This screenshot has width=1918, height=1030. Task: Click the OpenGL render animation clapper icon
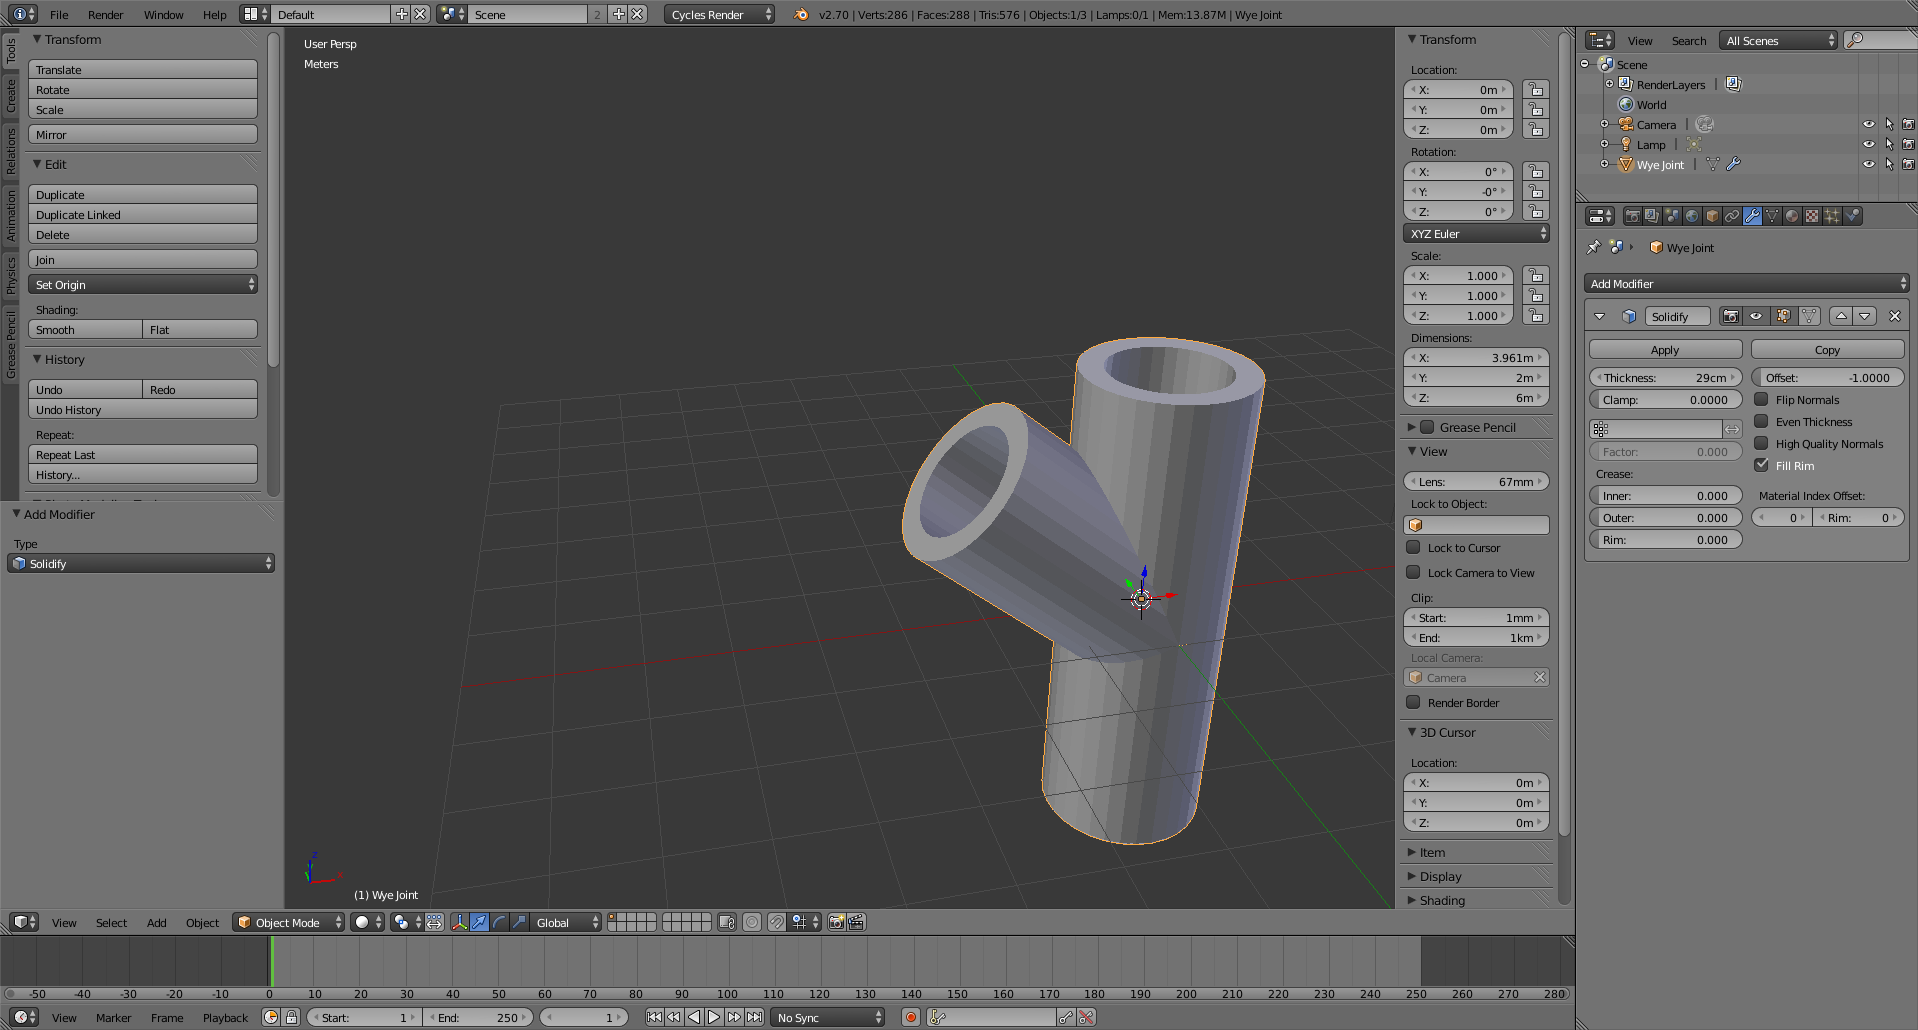click(x=857, y=922)
